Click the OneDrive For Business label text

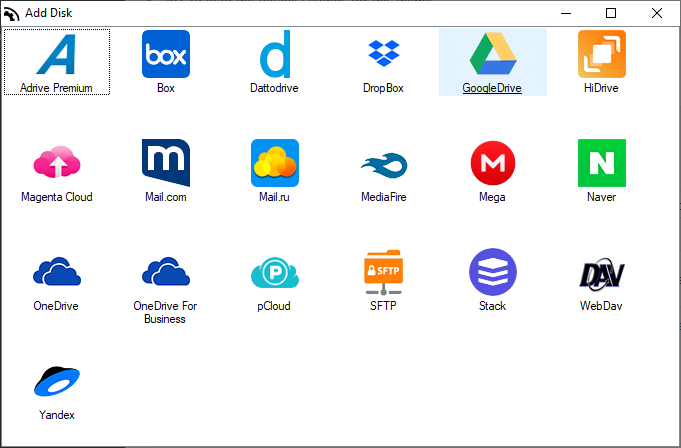(165, 313)
